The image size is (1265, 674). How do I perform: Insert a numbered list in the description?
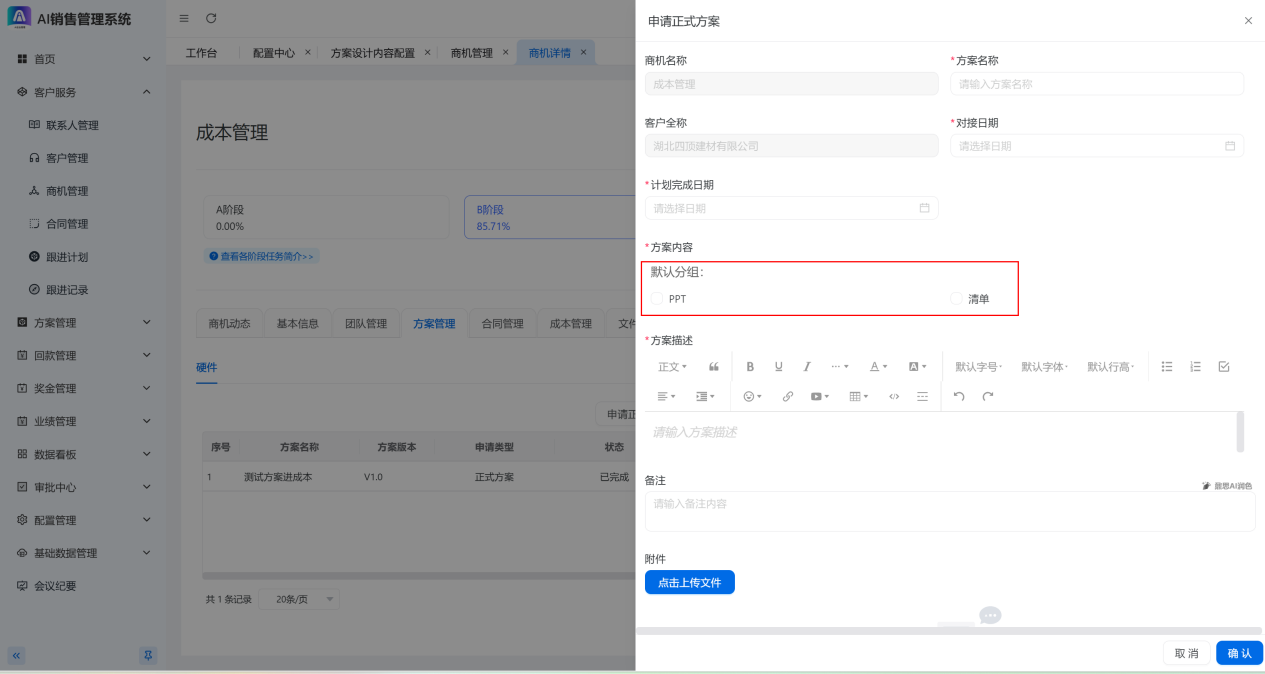click(x=1195, y=367)
